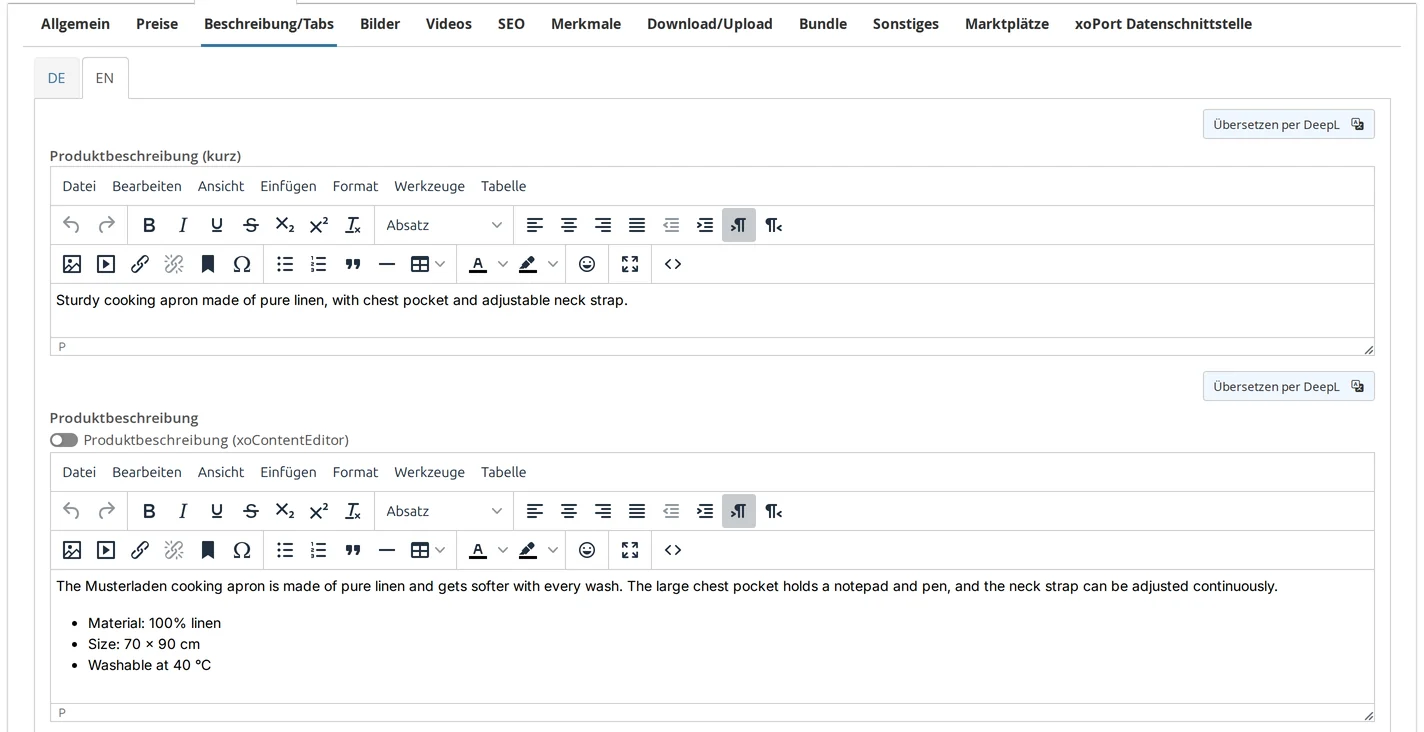Apply strikethrough in short description editor
1424x732 pixels.
[x=251, y=225]
